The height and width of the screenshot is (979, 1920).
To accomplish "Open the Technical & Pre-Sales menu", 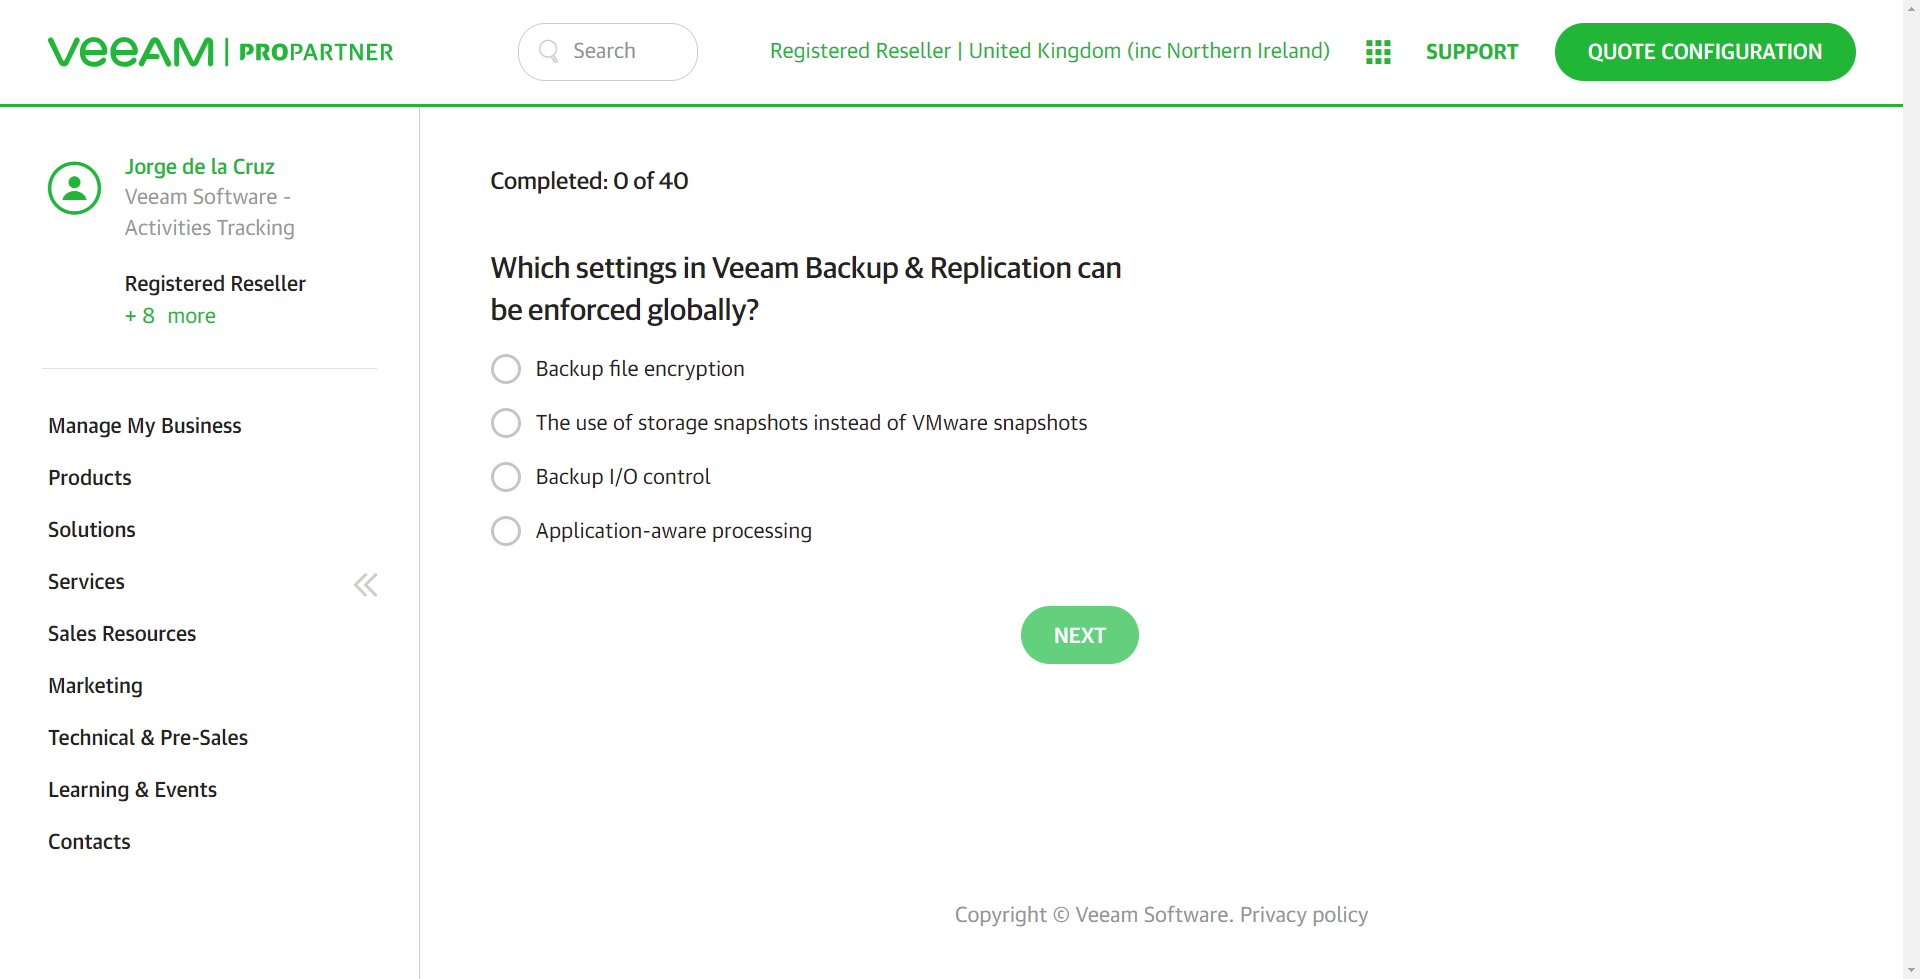I will [x=148, y=738].
